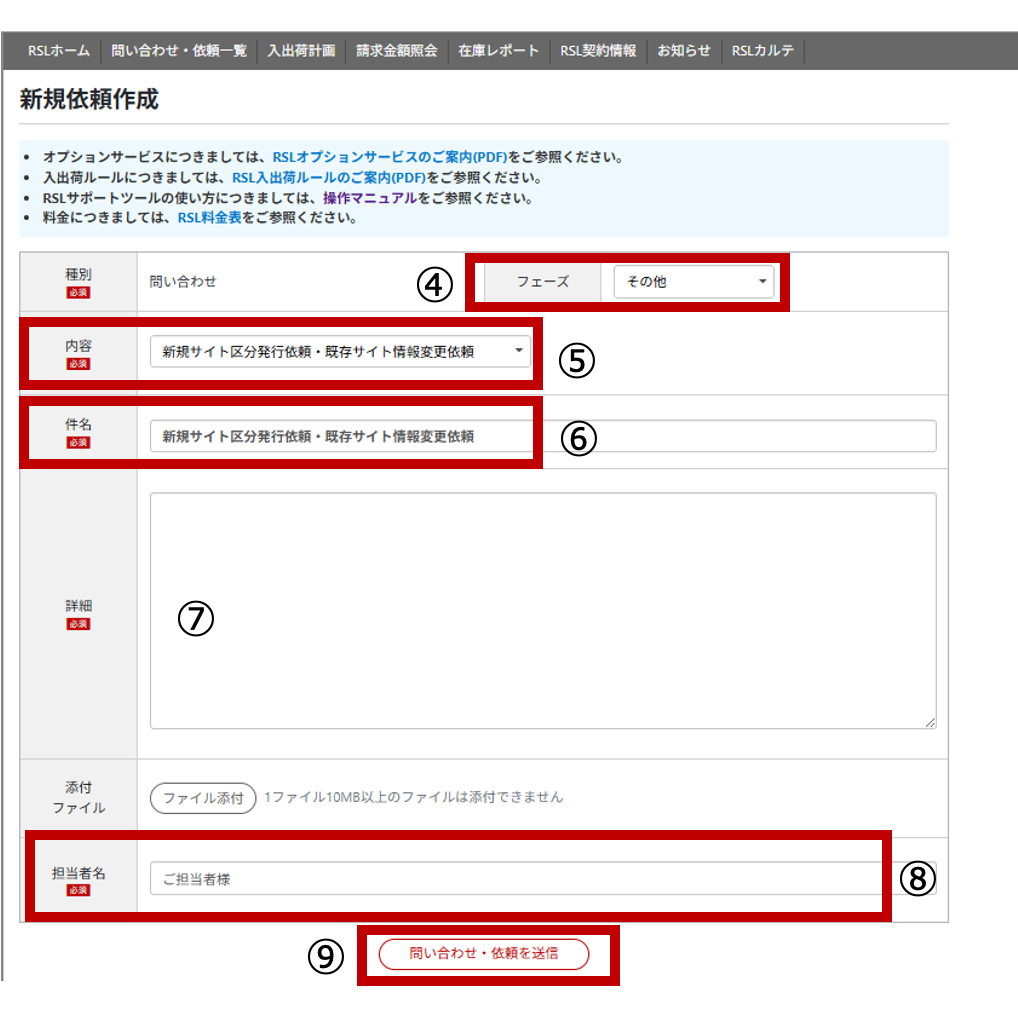This screenshot has height=1010, width=1018.
Task: Open 在庫レポート from the navigation bar
Action: 498,51
